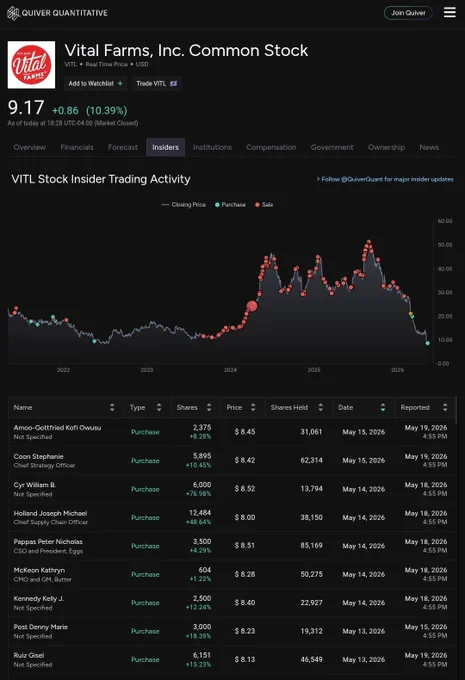
Task: Click the Chief Supply Chain Officer title
Action: (51, 522)
